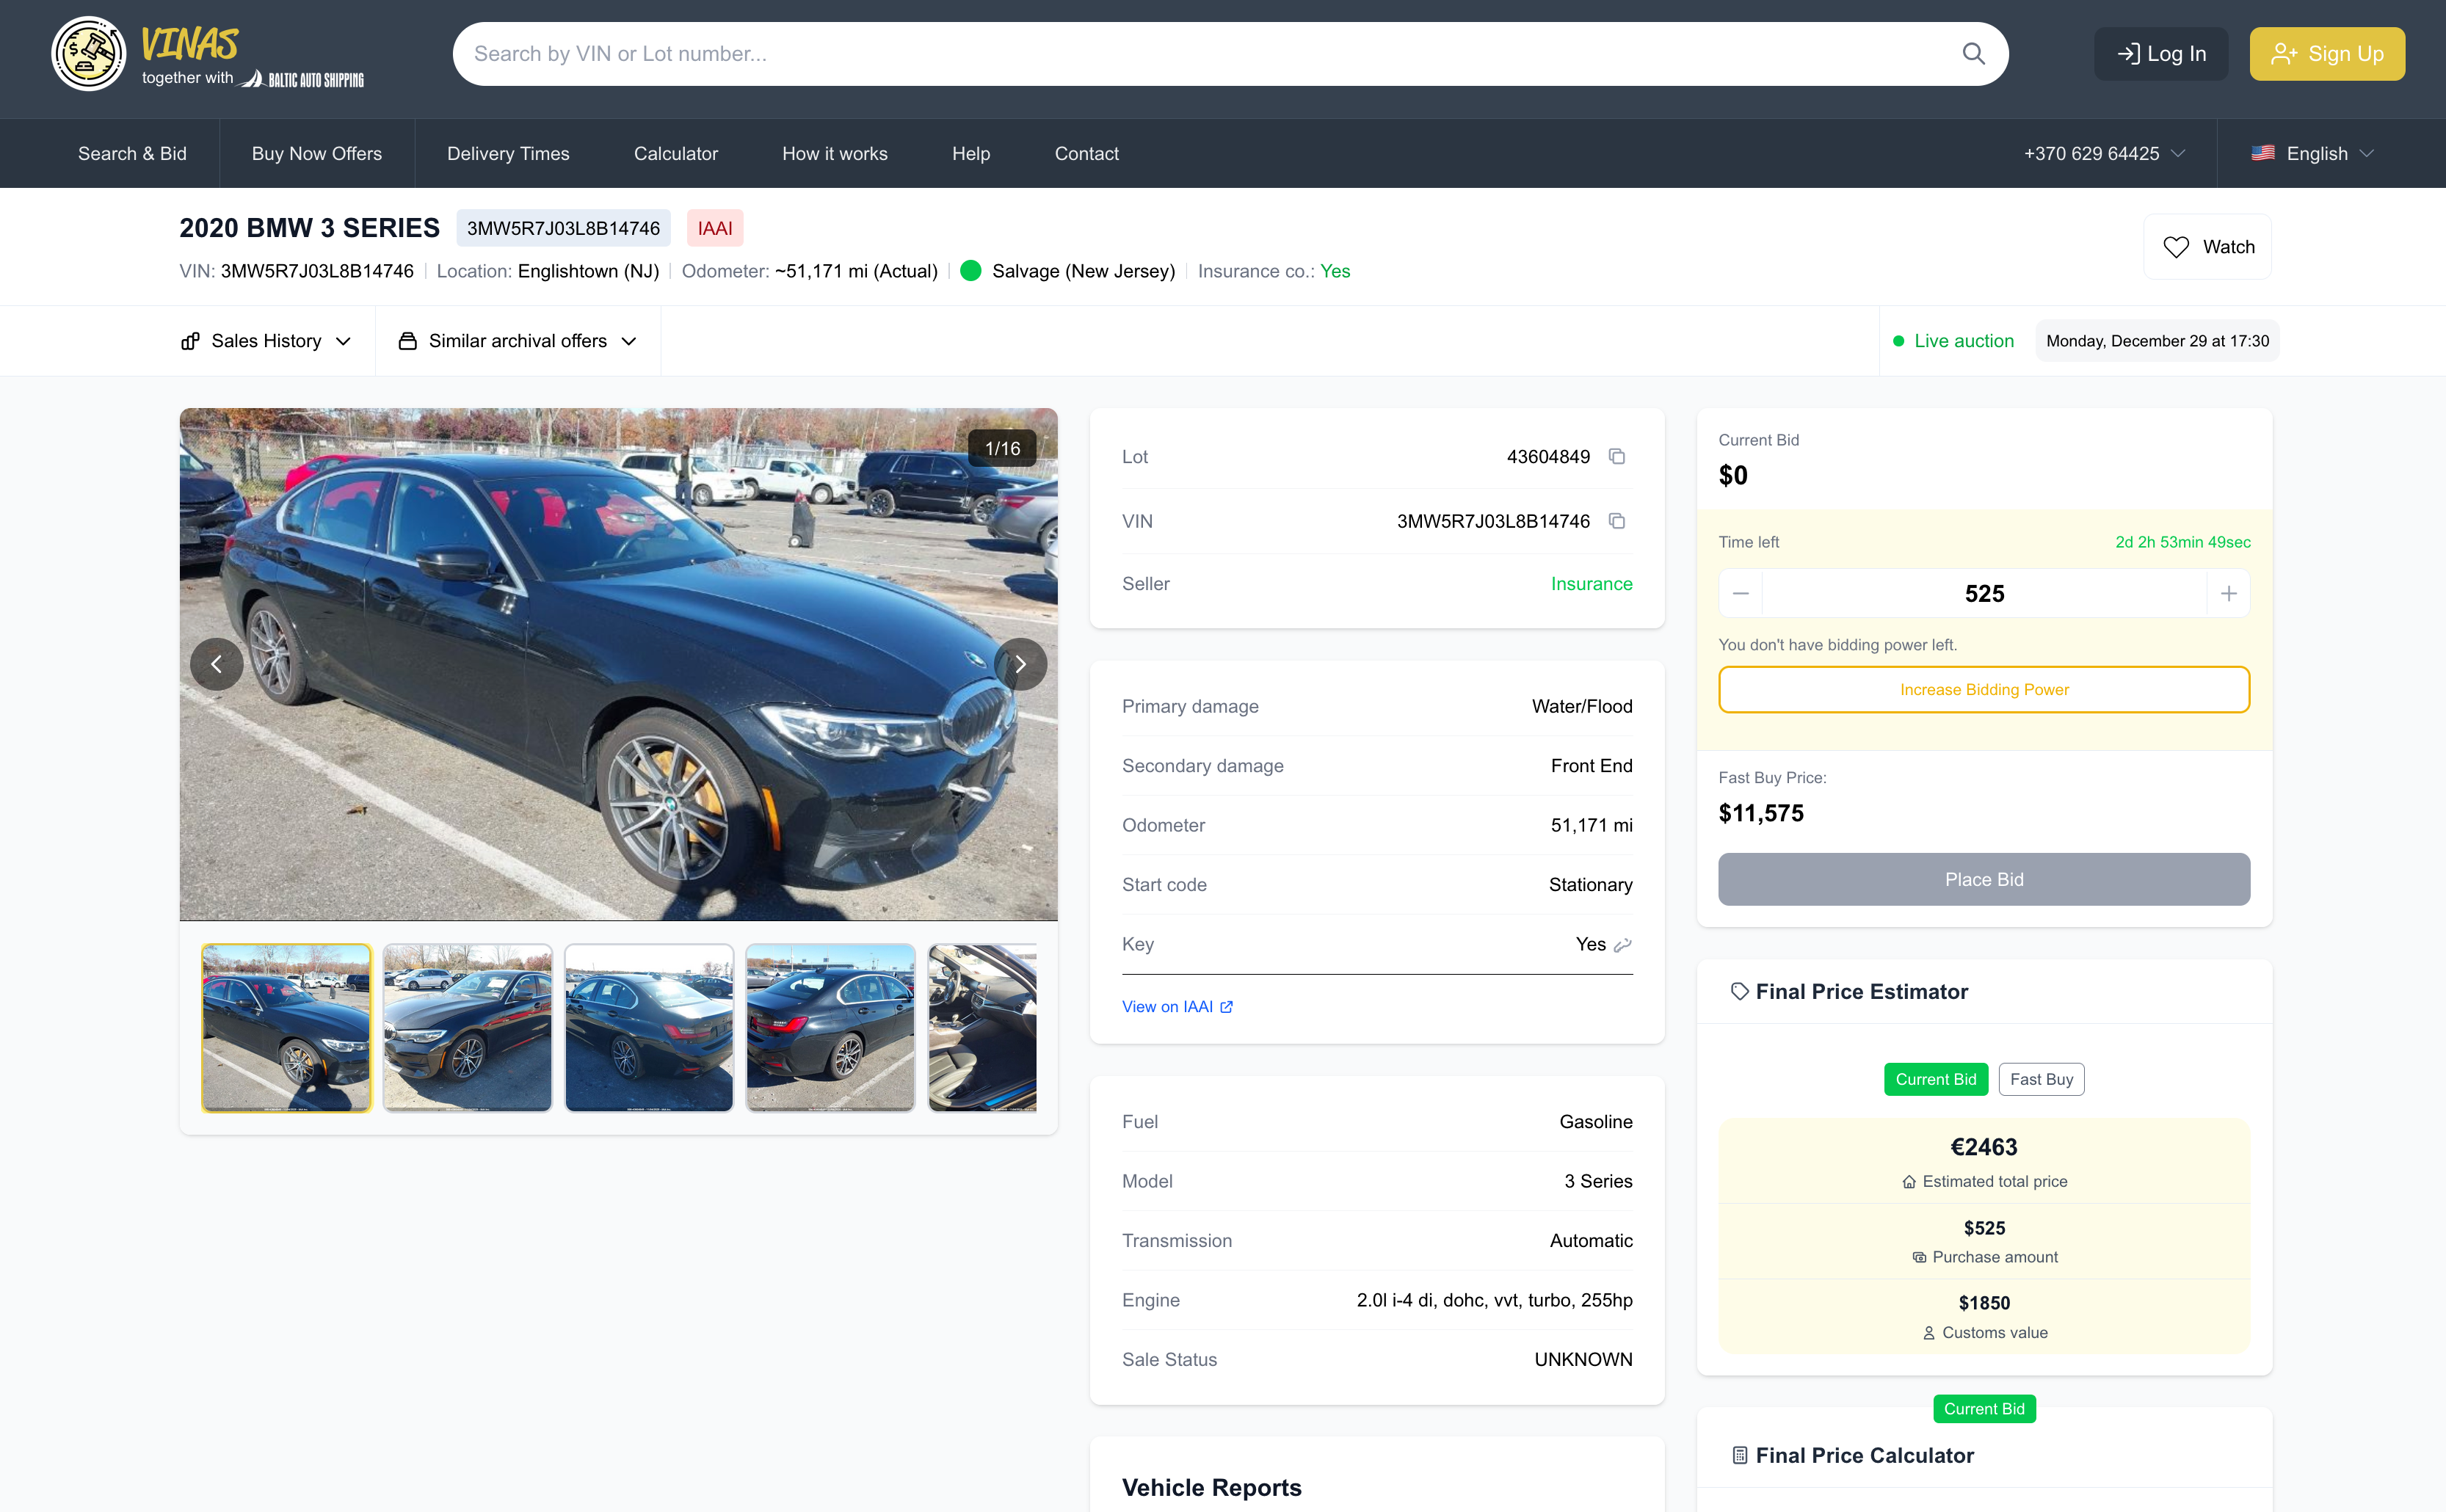Click the key icon beside Yes
2446x1512 pixels.
[x=1622, y=945]
